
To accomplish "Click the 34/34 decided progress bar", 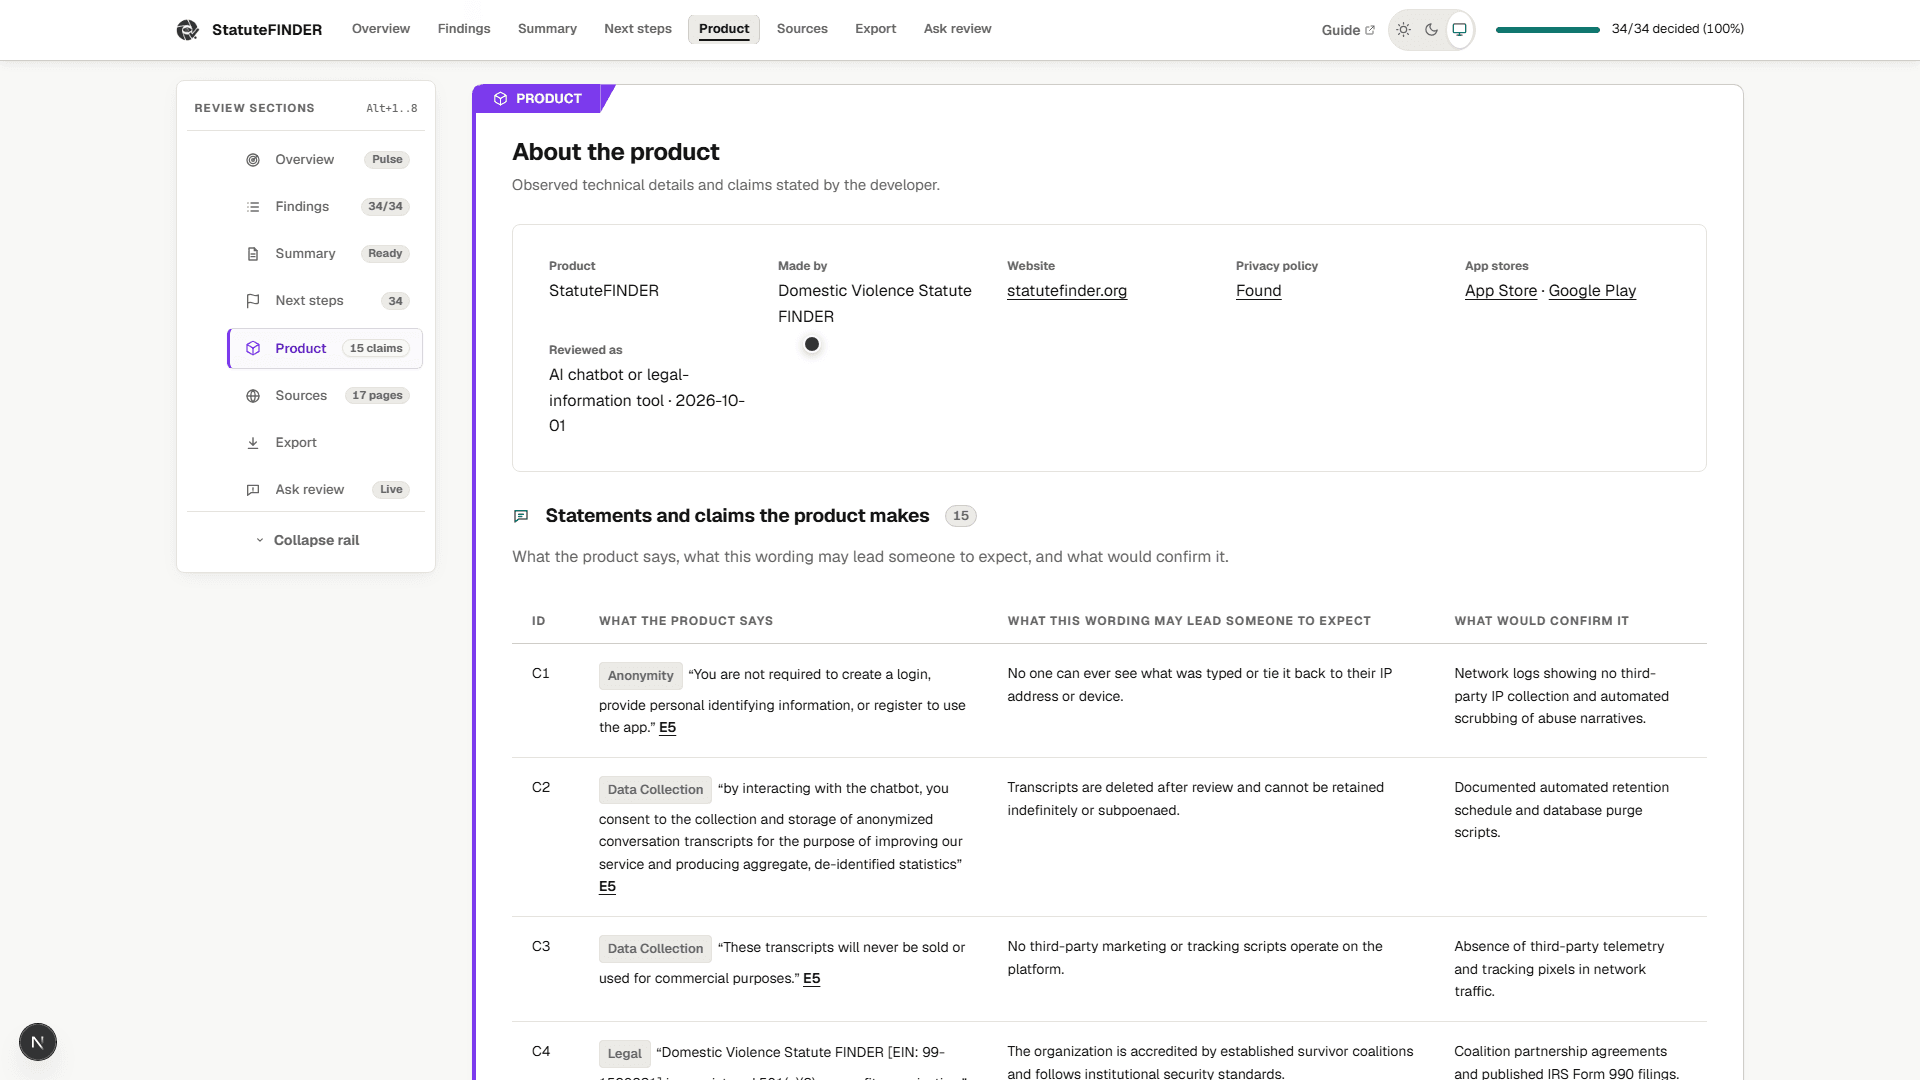I will 1547,30.
